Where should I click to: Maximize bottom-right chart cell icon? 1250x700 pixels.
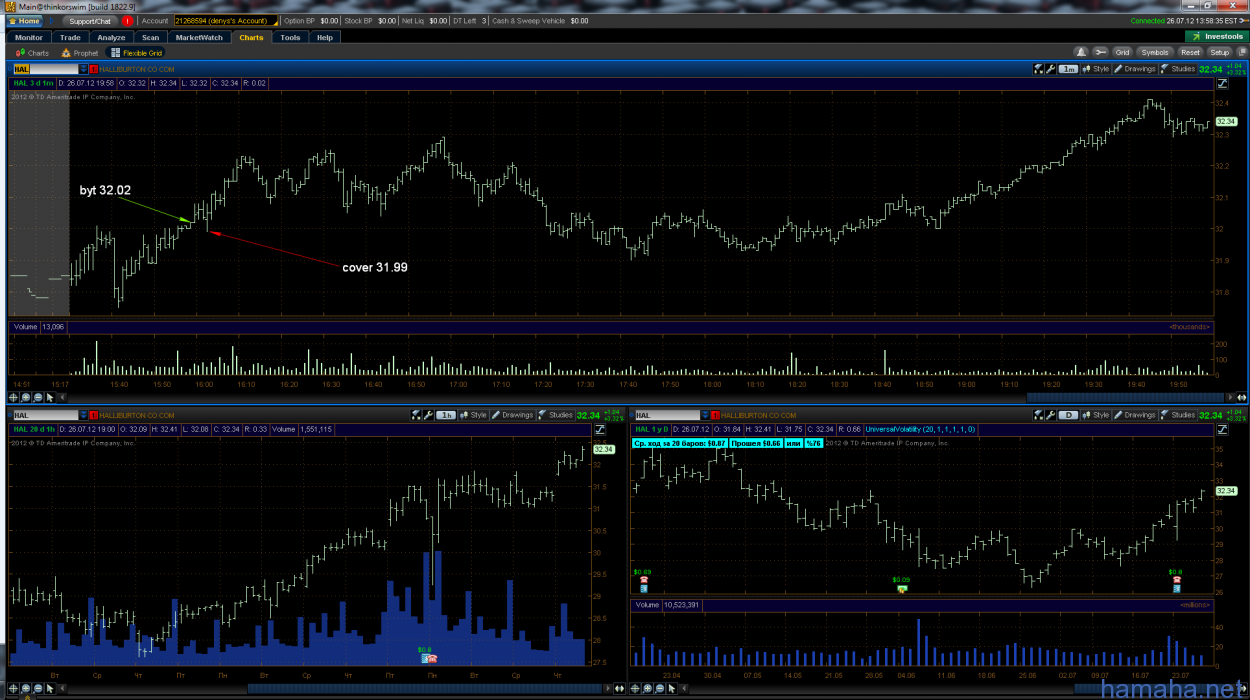(x=1222, y=430)
